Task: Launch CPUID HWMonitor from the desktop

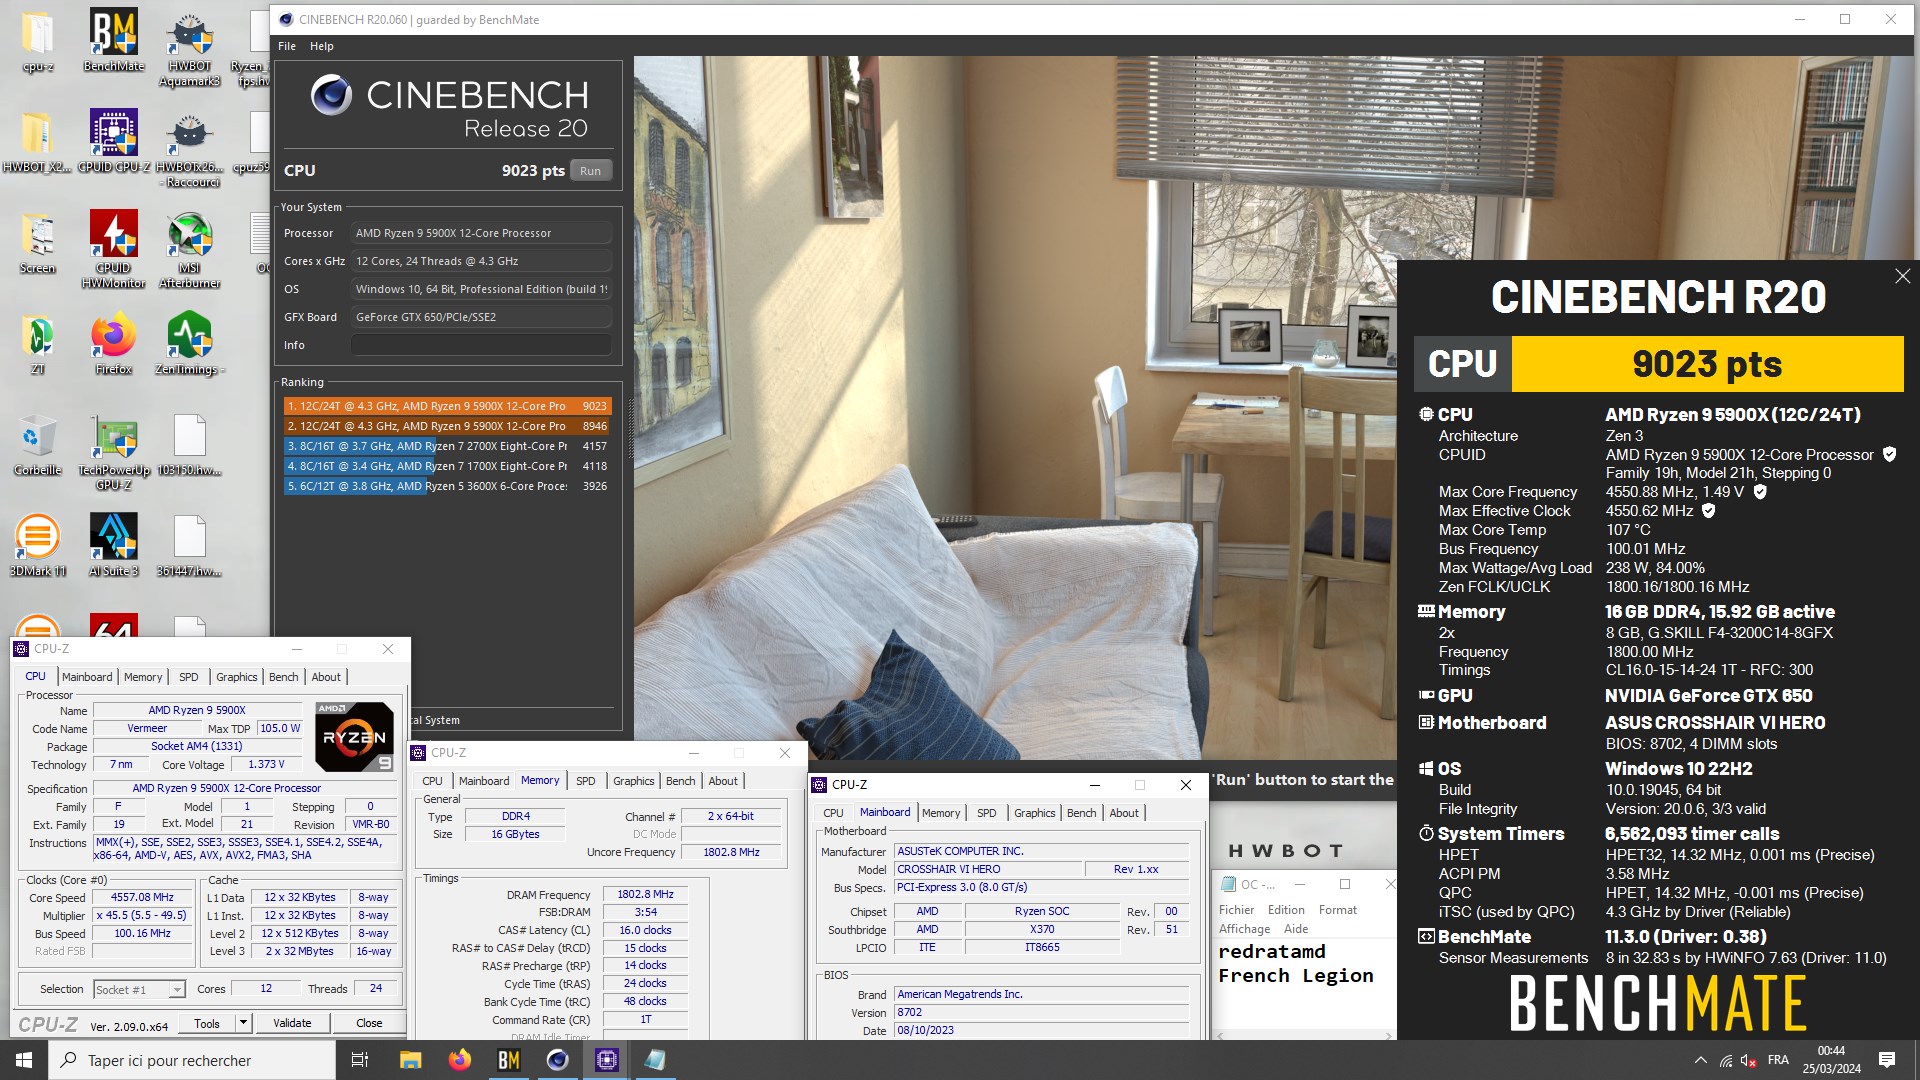Action: pyautogui.click(x=113, y=249)
